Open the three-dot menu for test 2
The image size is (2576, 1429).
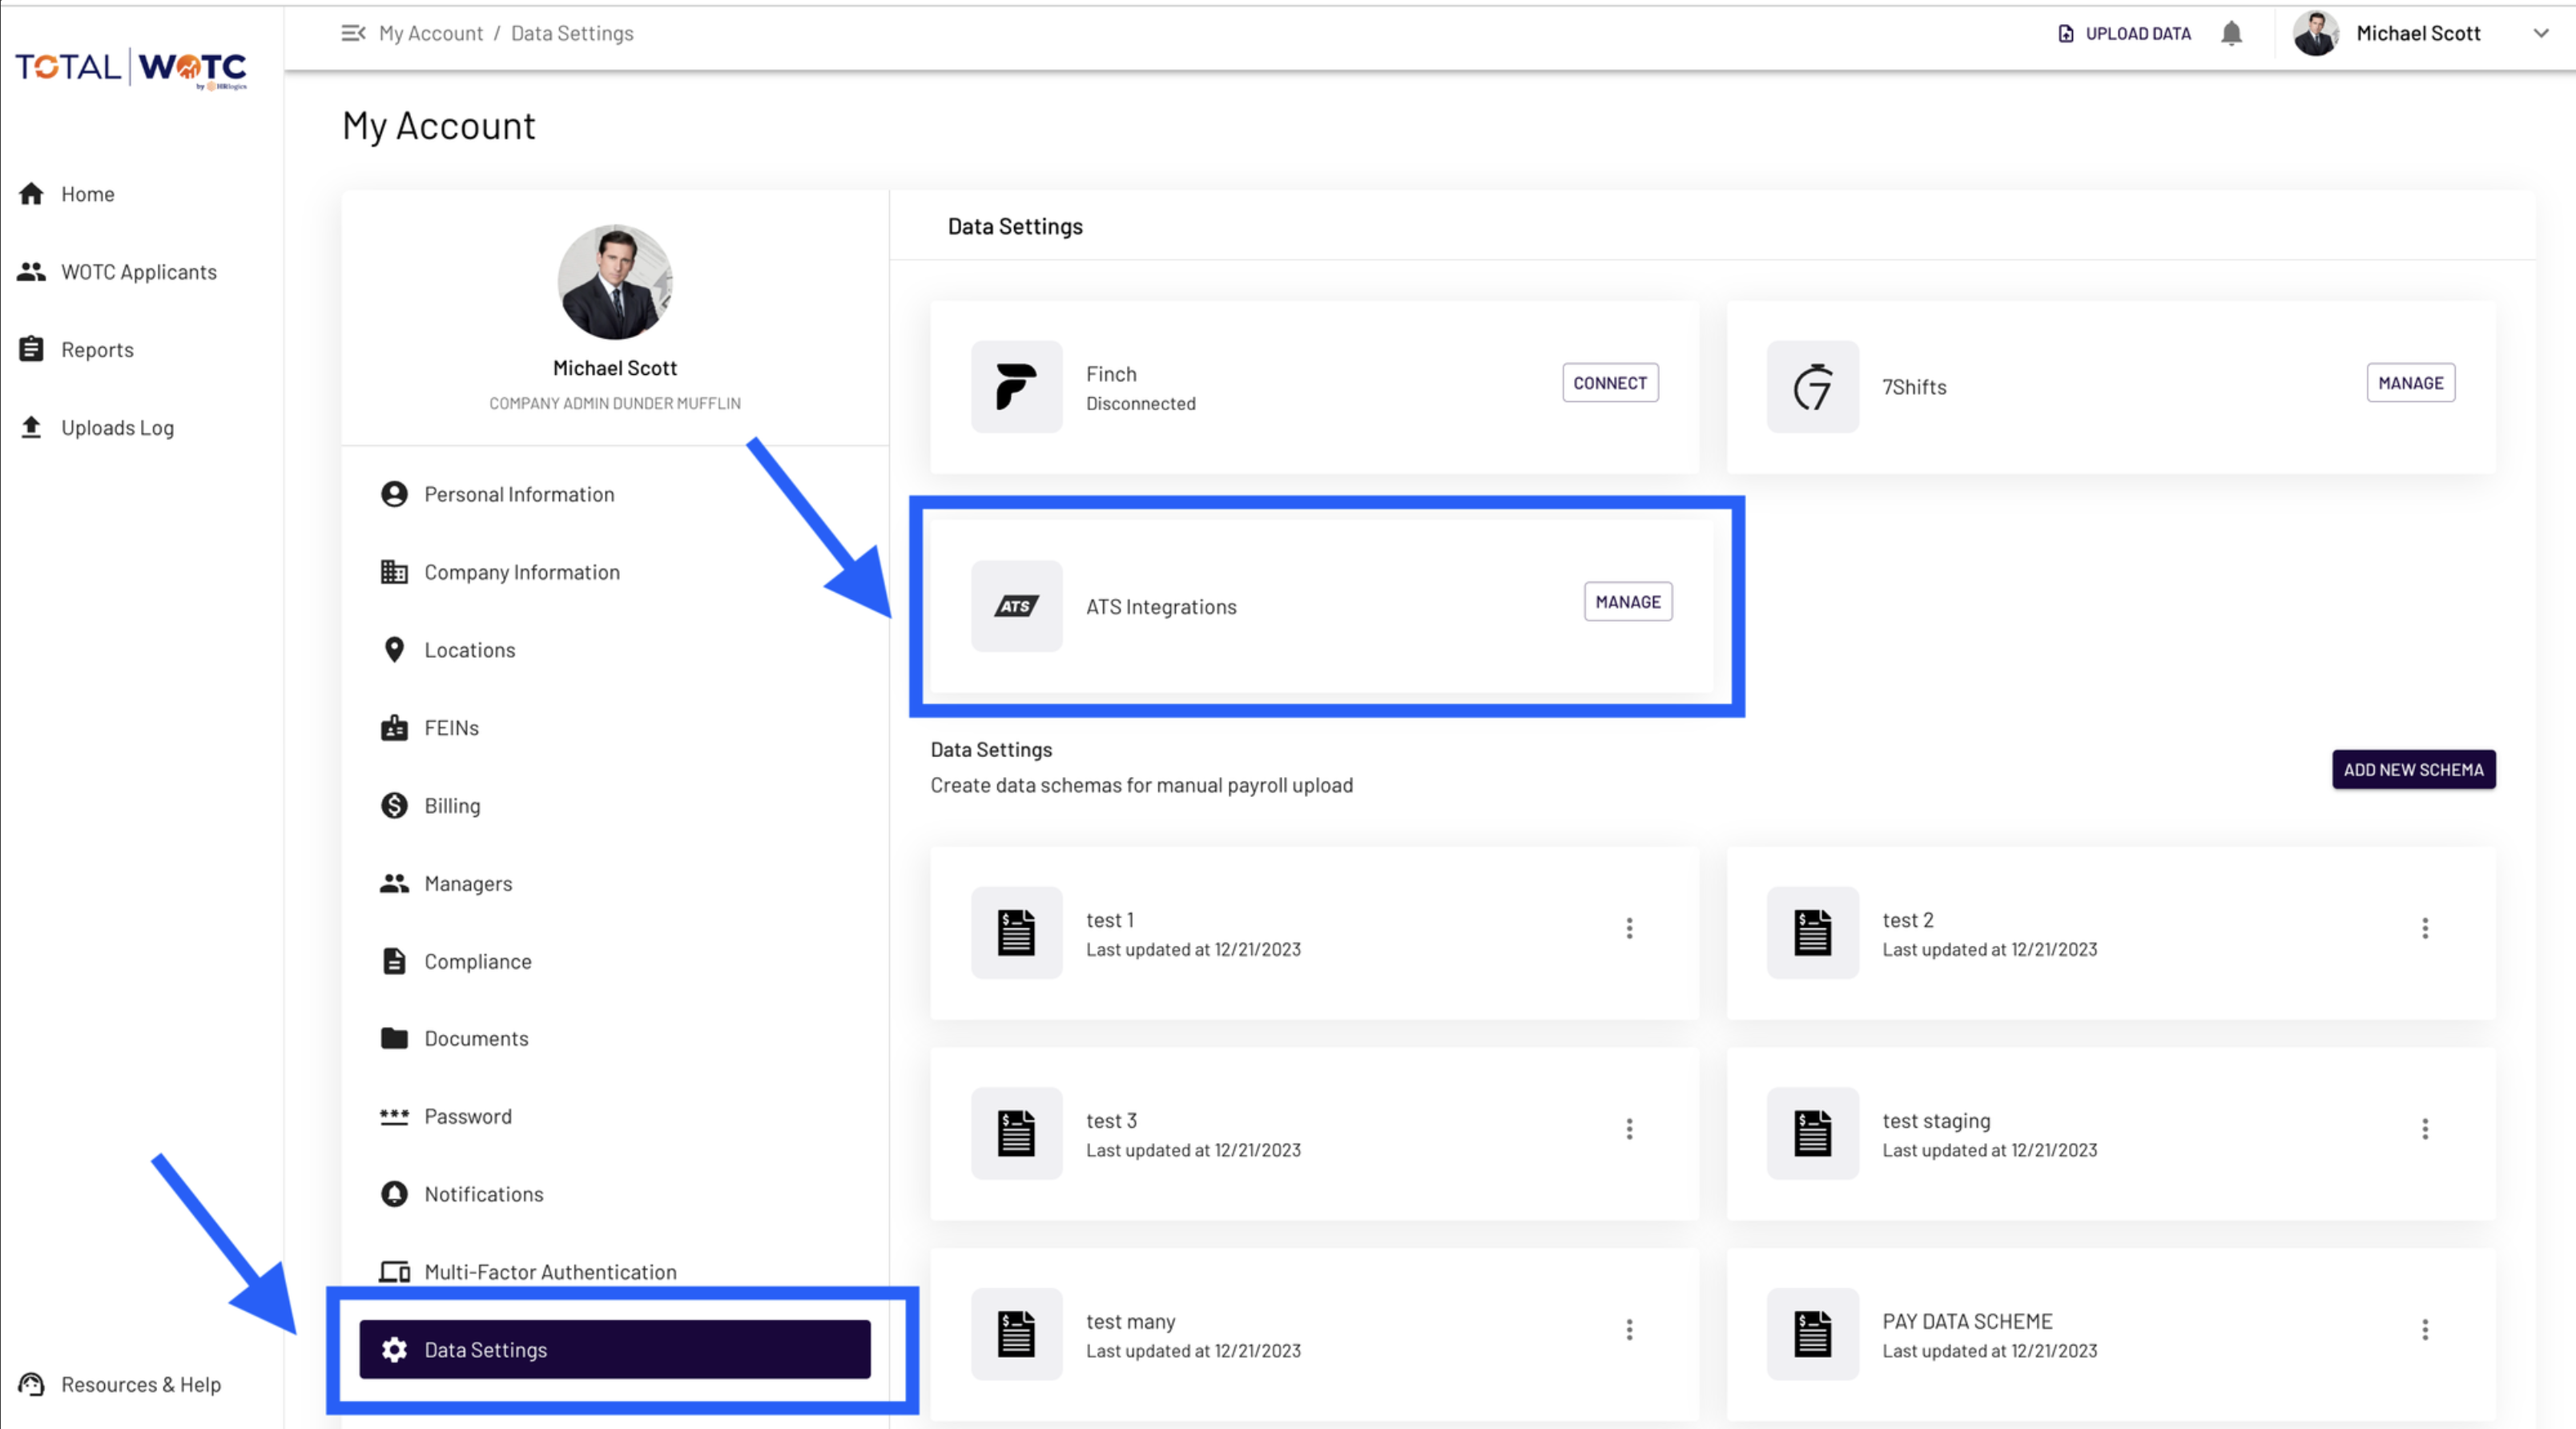coord(2425,928)
